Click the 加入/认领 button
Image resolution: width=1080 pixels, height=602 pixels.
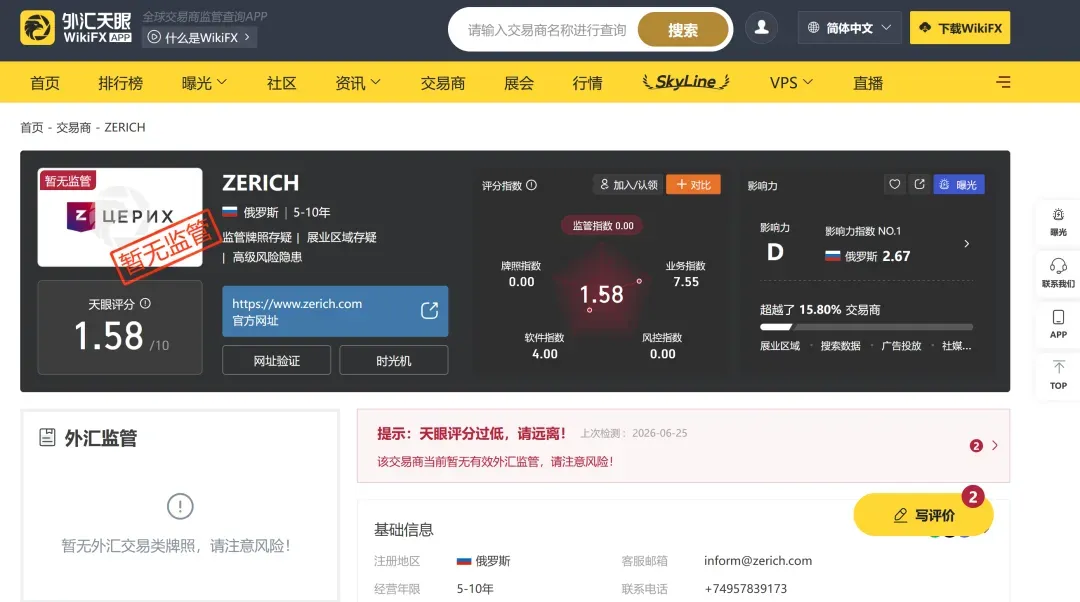click(628, 185)
